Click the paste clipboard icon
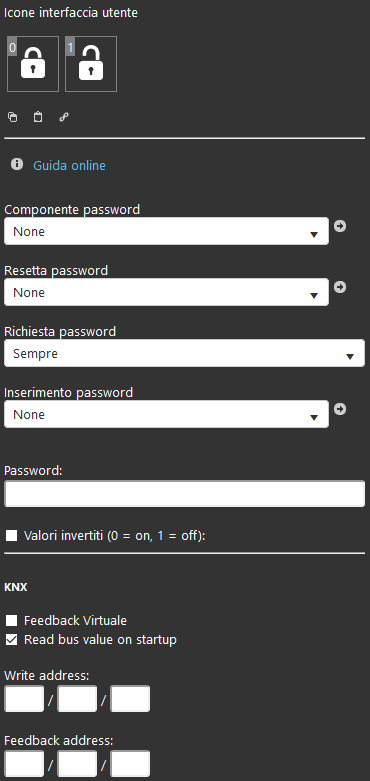Image resolution: width=370 pixels, height=781 pixels. click(x=38, y=117)
